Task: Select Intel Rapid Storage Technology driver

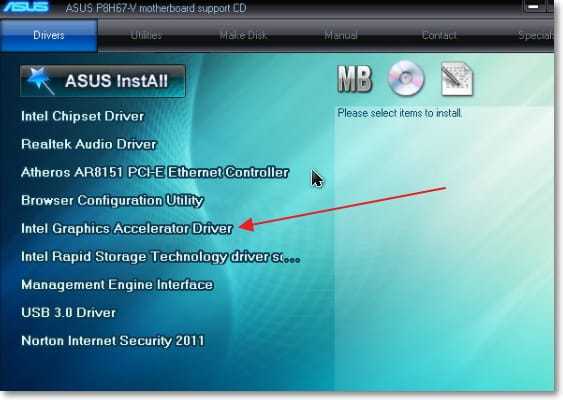Action: tap(160, 256)
